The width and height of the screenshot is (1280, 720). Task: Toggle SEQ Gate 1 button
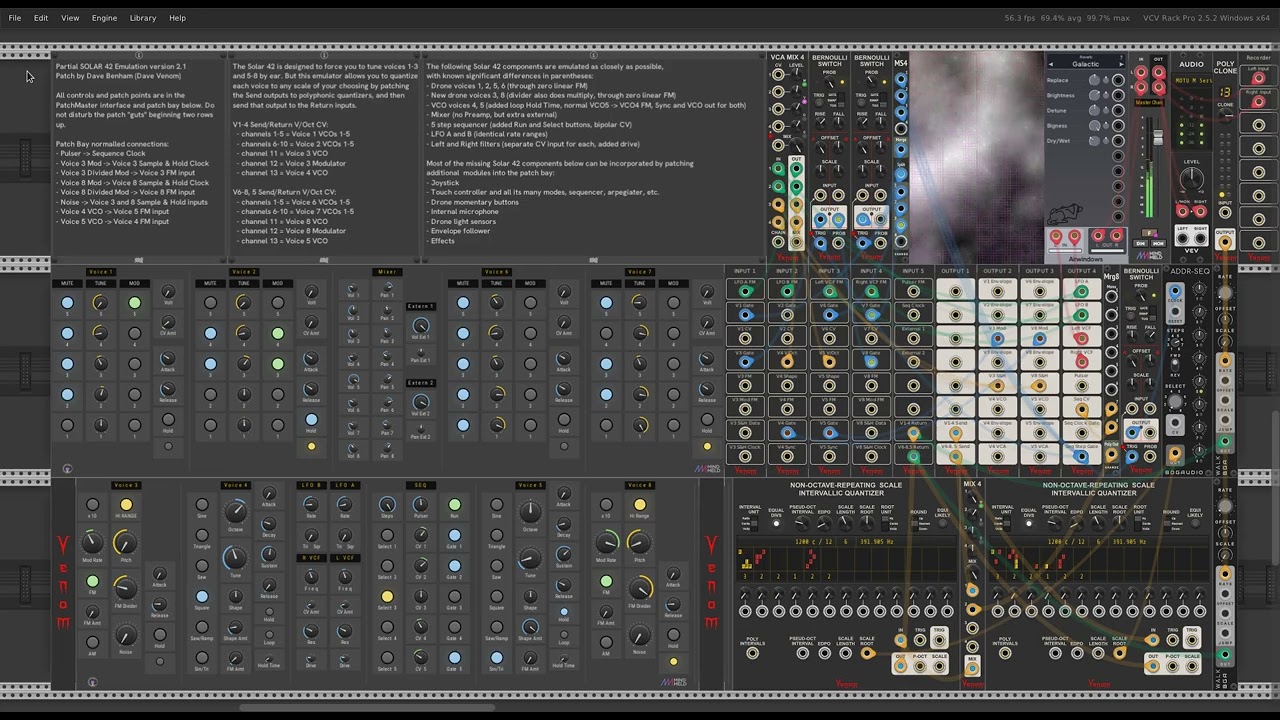point(454,536)
